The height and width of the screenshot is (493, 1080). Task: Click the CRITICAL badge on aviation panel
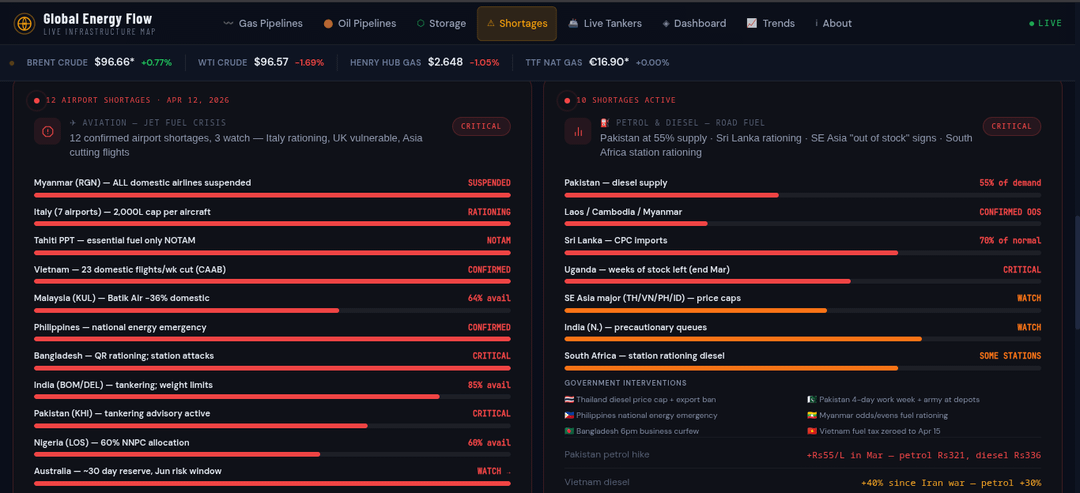[481, 126]
